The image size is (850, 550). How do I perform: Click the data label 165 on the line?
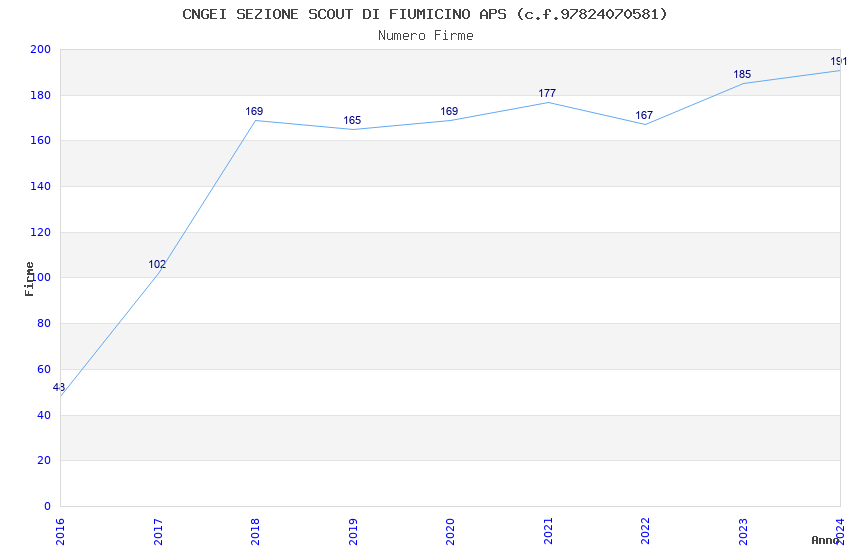tap(352, 121)
